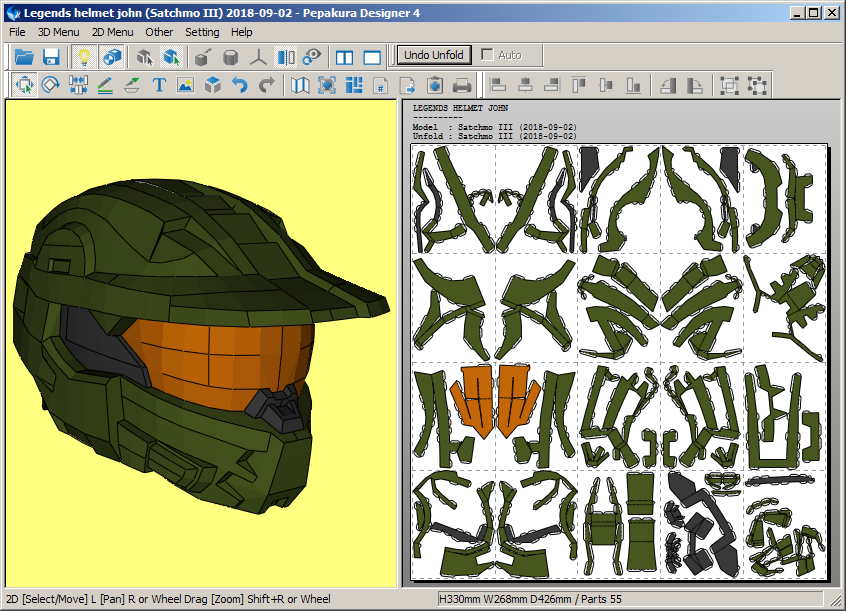The image size is (846, 611).
Task: Click the align left icon
Action: coord(498,85)
